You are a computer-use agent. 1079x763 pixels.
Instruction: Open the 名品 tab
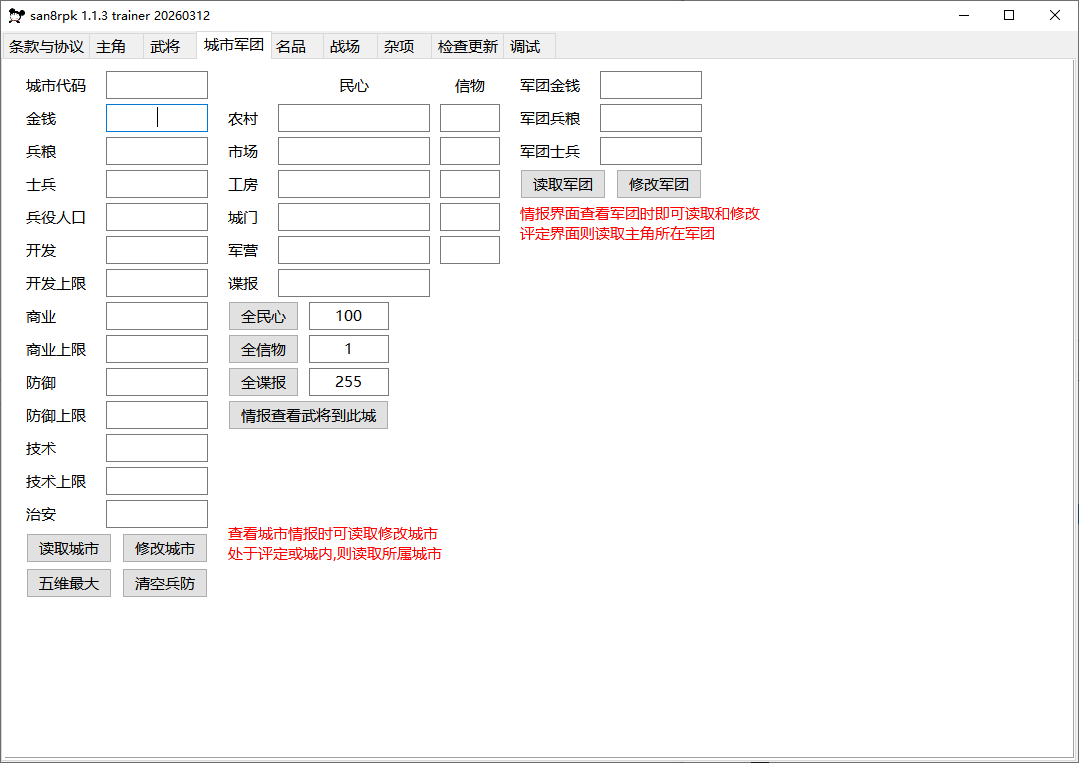[x=291, y=47]
